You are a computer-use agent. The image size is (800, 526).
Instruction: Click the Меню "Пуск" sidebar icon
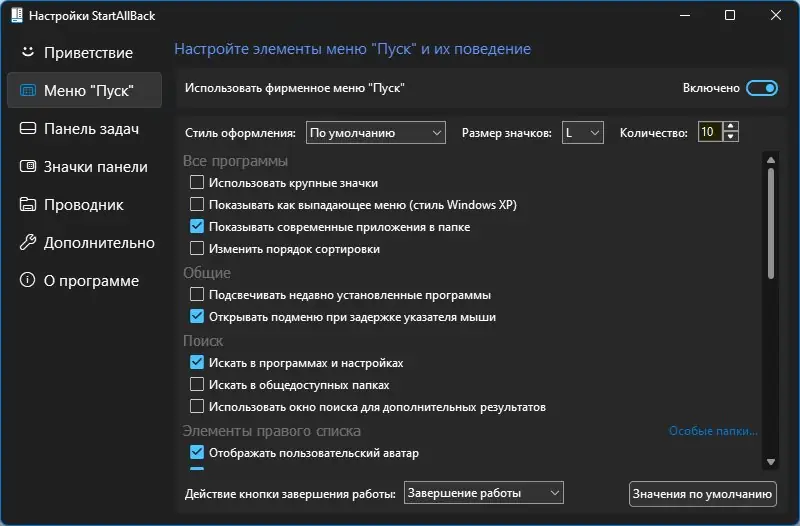click(28, 91)
